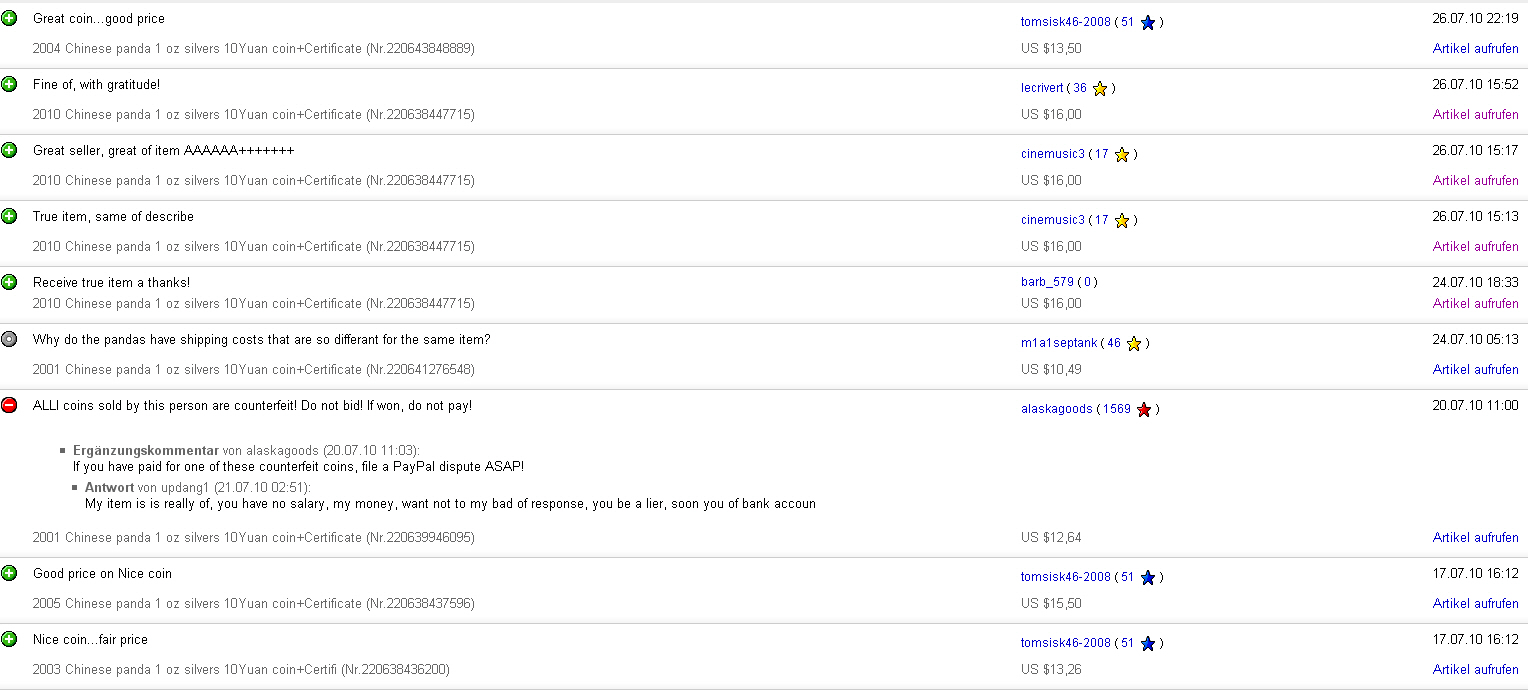Click "Artikel aufrufen" for US $13,50 item

[x=1475, y=48]
